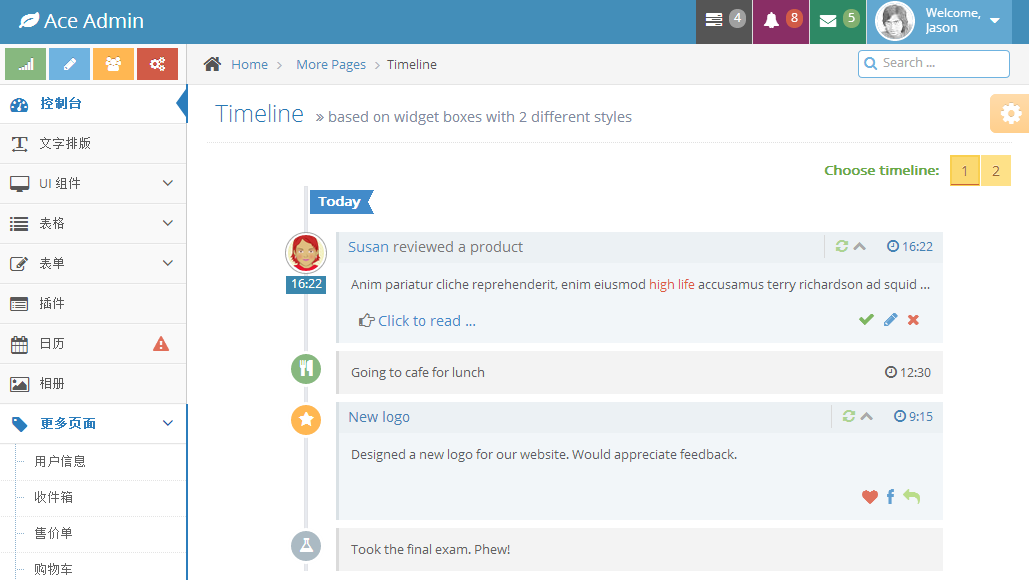Viewport: 1029px width, 580px height.
Task: Select 收件箱 from the sidebar submenu
Action: [x=54, y=498]
